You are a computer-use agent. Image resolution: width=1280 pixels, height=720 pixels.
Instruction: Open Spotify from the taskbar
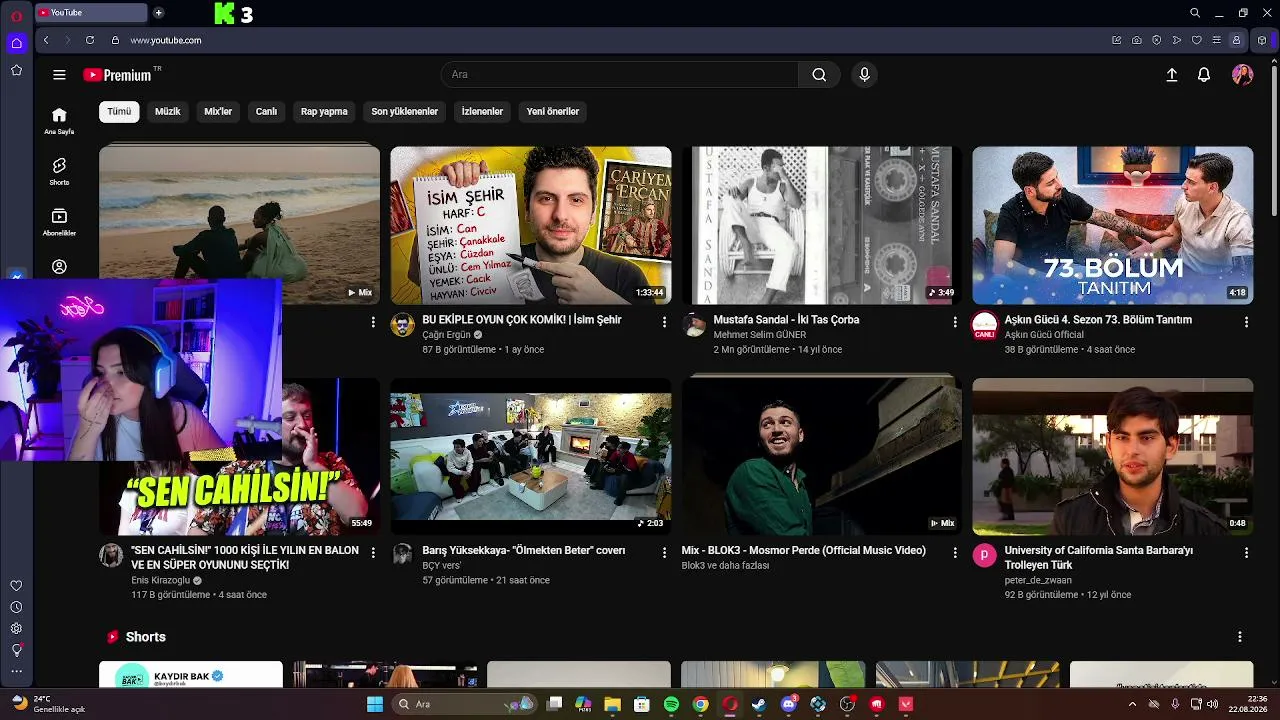671,704
